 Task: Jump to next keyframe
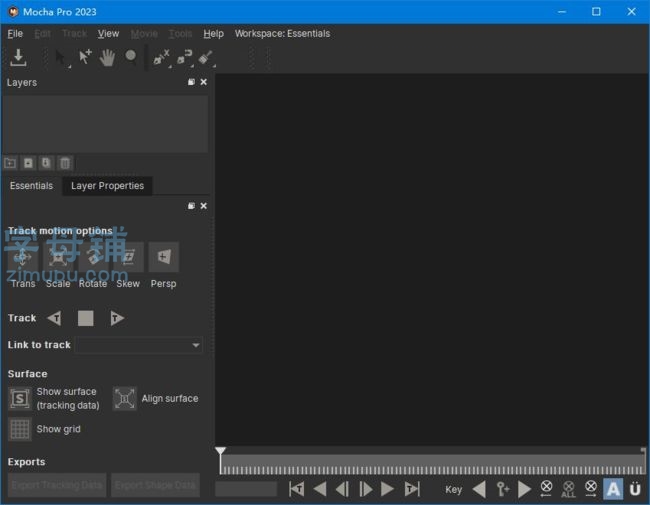tap(524, 490)
